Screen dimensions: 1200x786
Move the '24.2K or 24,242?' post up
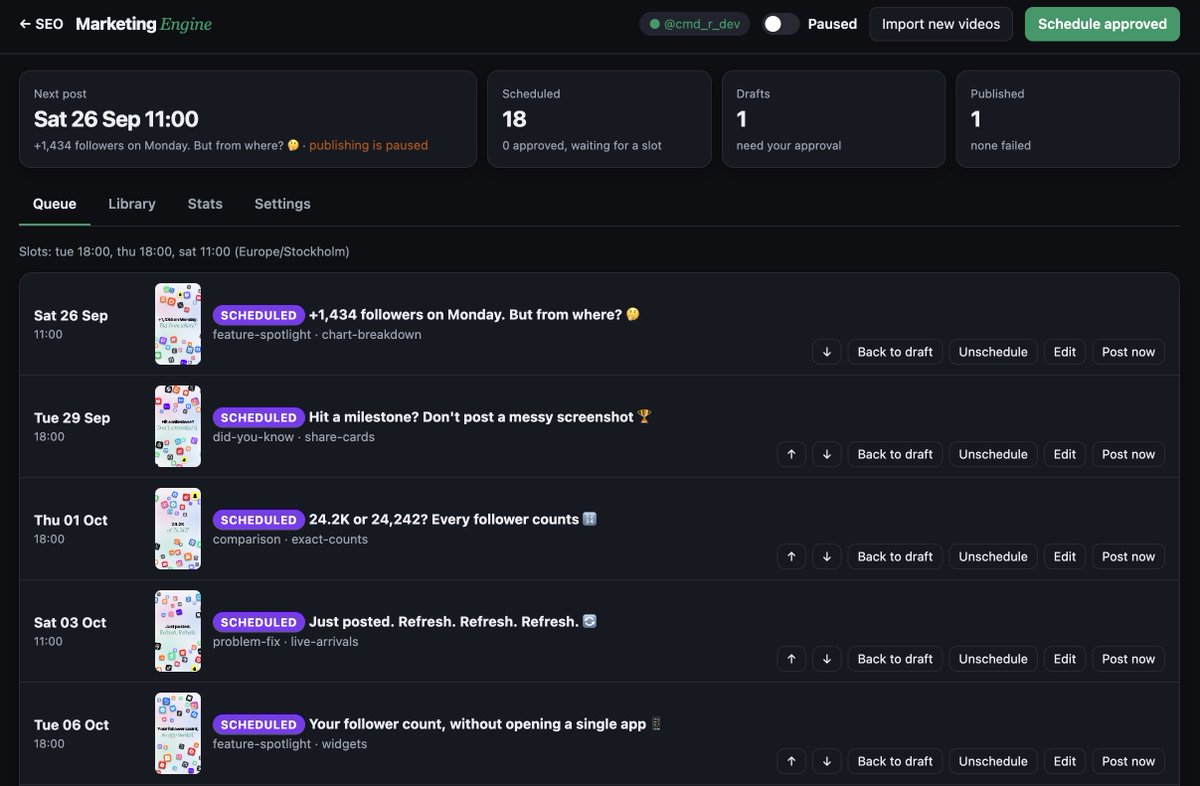click(791, 556)
